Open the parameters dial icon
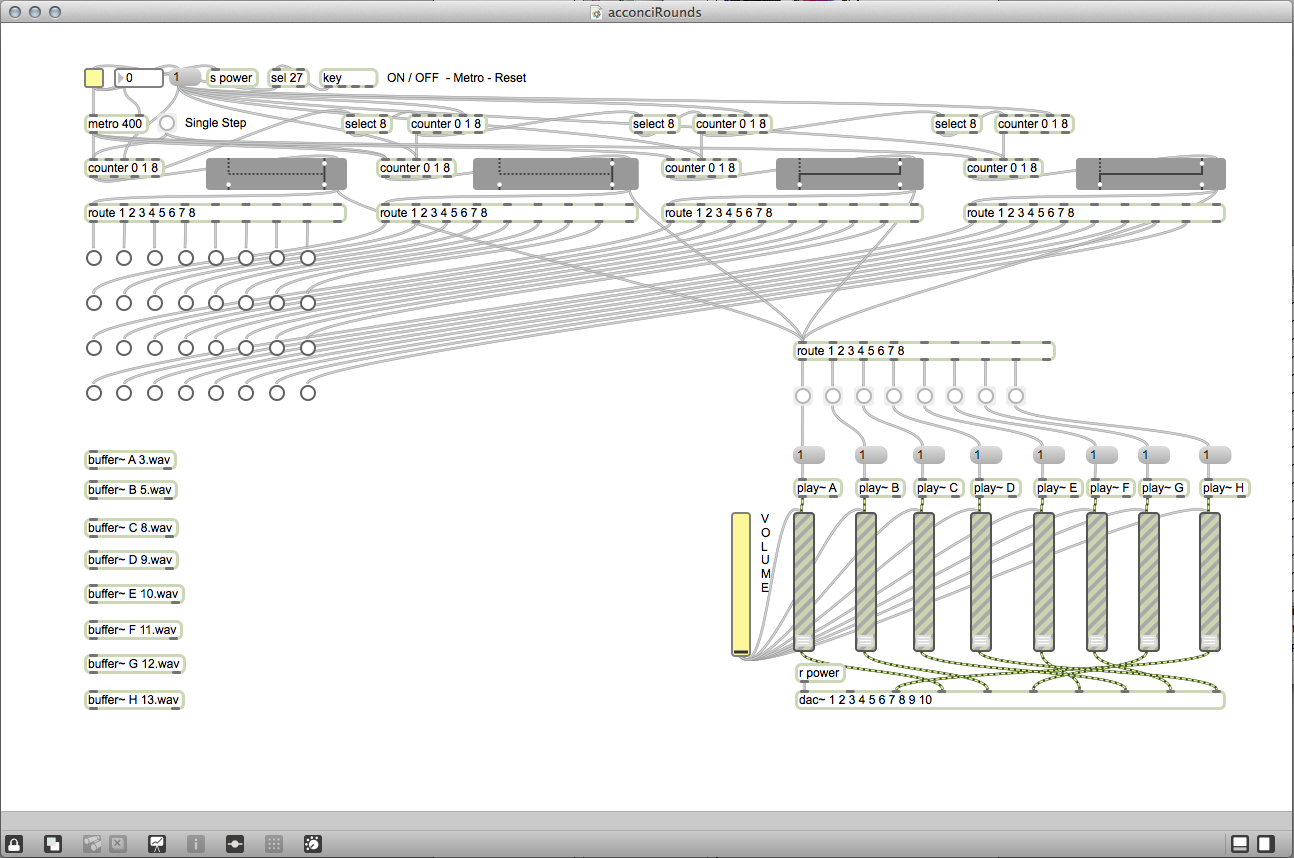The image size is (1294, 858). (x=312, y=843)
